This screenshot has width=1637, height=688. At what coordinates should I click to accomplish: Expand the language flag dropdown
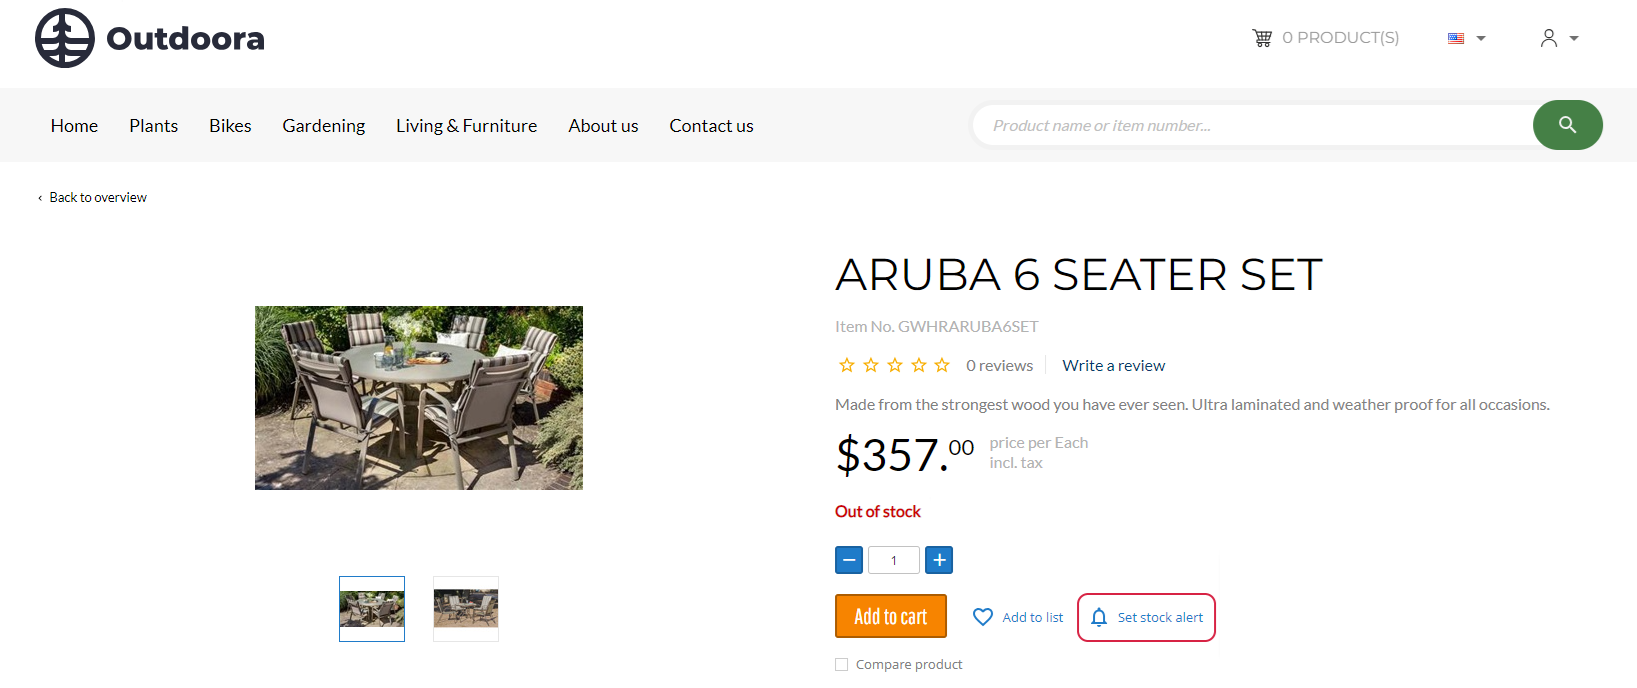(x=1467, y=38)
